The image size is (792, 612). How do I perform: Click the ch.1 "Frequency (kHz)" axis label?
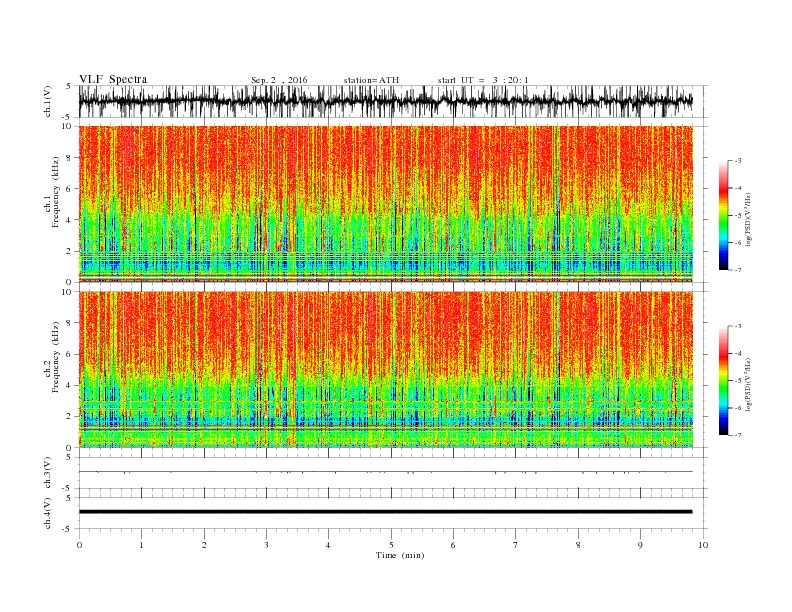click(56, 192)
